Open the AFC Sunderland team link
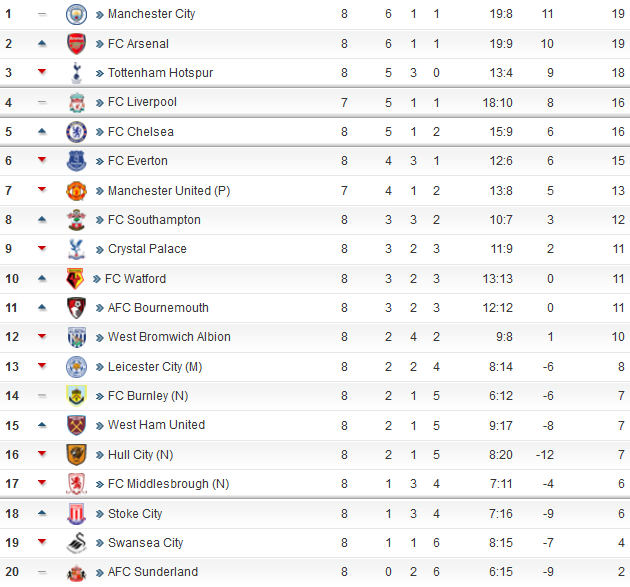Image resolution: width=630 pixels, height=587 pixels. (153, 572)
